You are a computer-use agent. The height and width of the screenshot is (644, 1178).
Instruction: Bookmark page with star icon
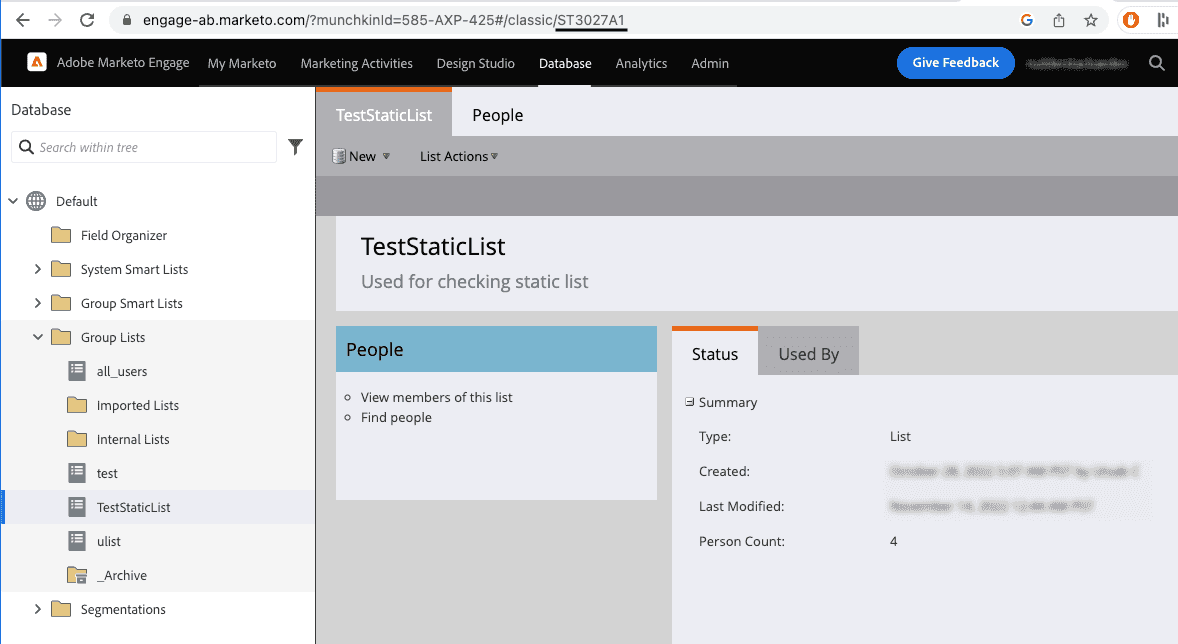tap(1091, 20)
